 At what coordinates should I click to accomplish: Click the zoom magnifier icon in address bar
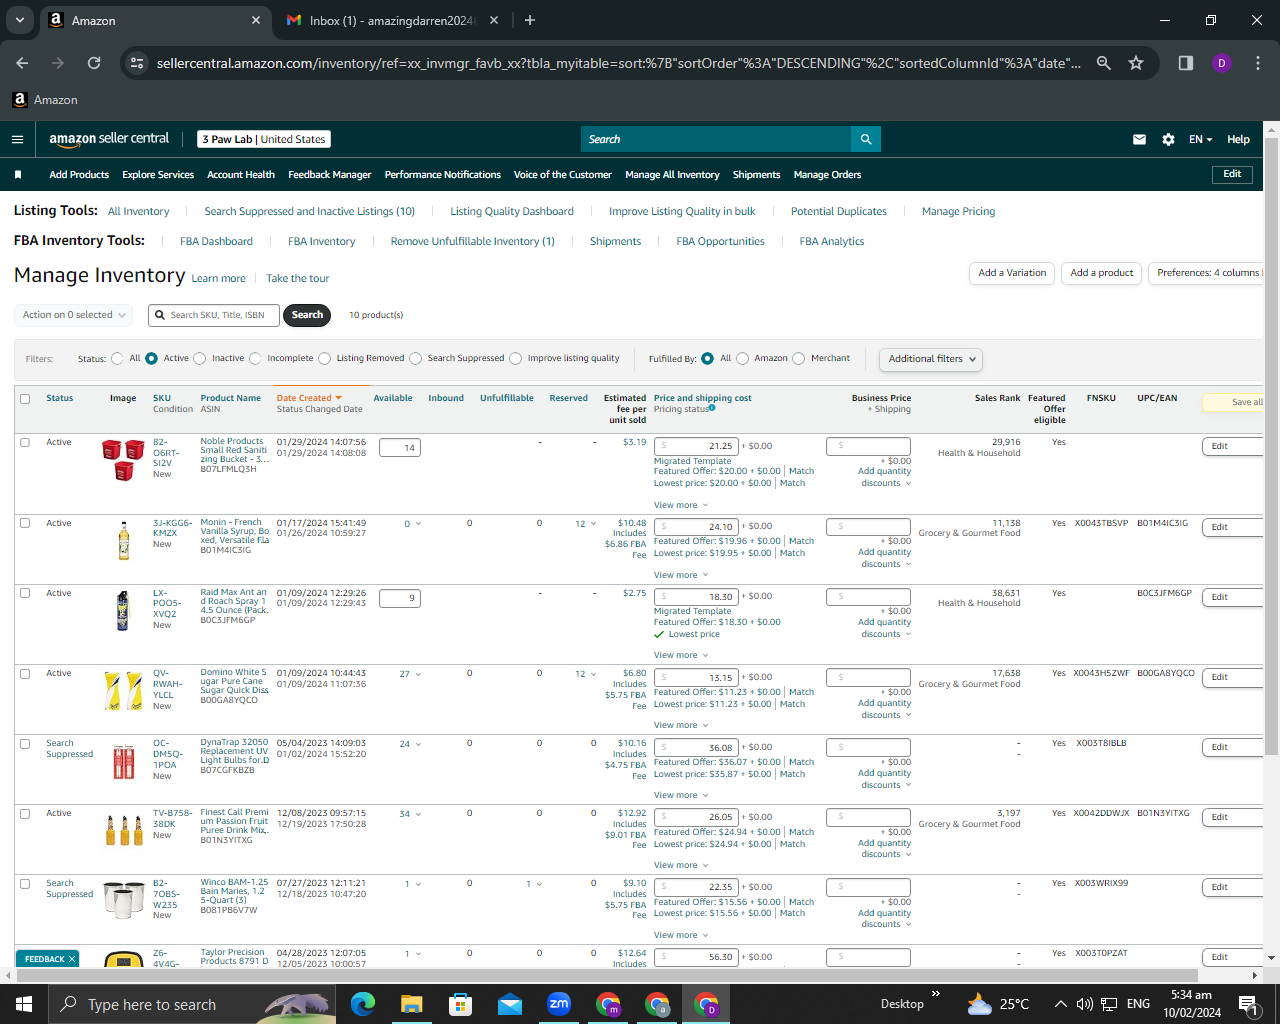(1103, 63)
